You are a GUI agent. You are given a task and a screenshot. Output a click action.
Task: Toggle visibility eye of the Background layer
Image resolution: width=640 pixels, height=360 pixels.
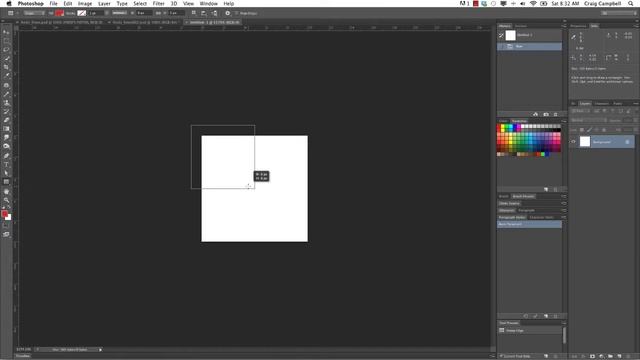pos(573,142)
